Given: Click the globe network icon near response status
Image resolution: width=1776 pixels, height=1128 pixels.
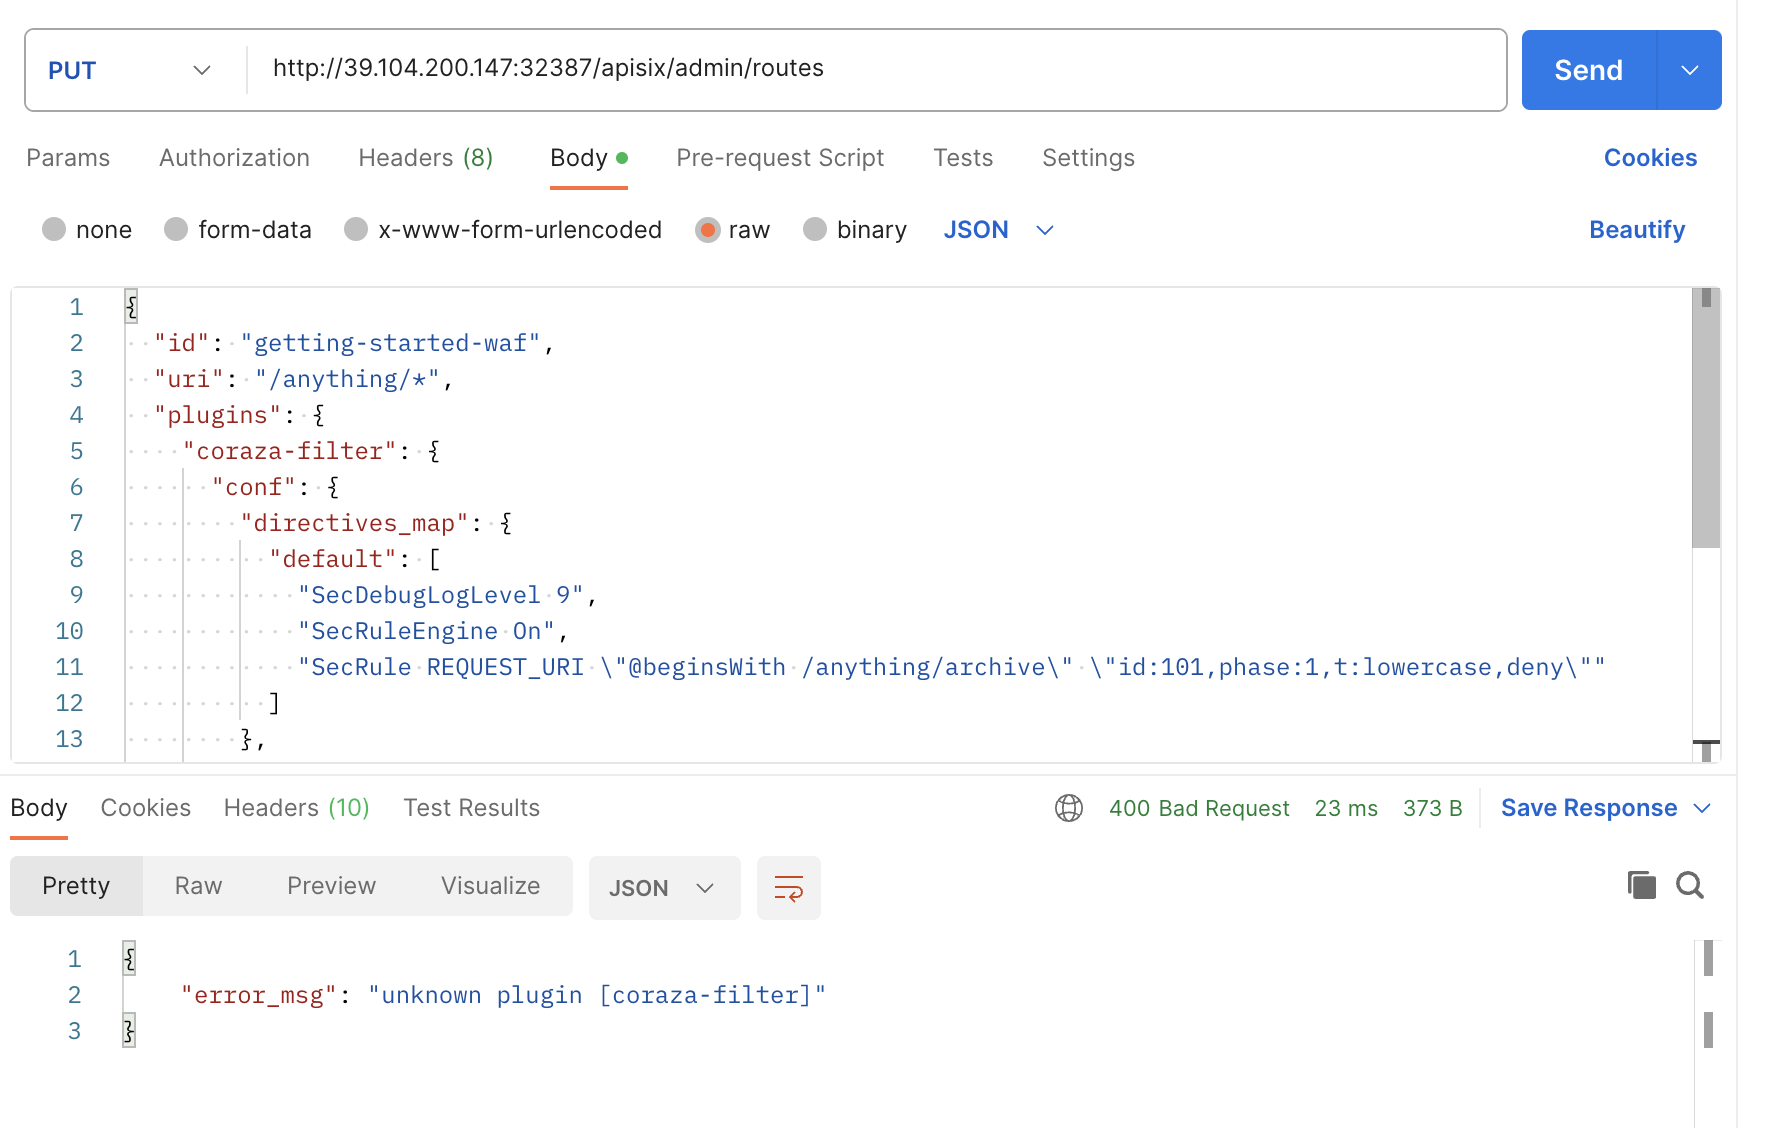Looking at the screenshot, I should click(x=1069, y=808).
